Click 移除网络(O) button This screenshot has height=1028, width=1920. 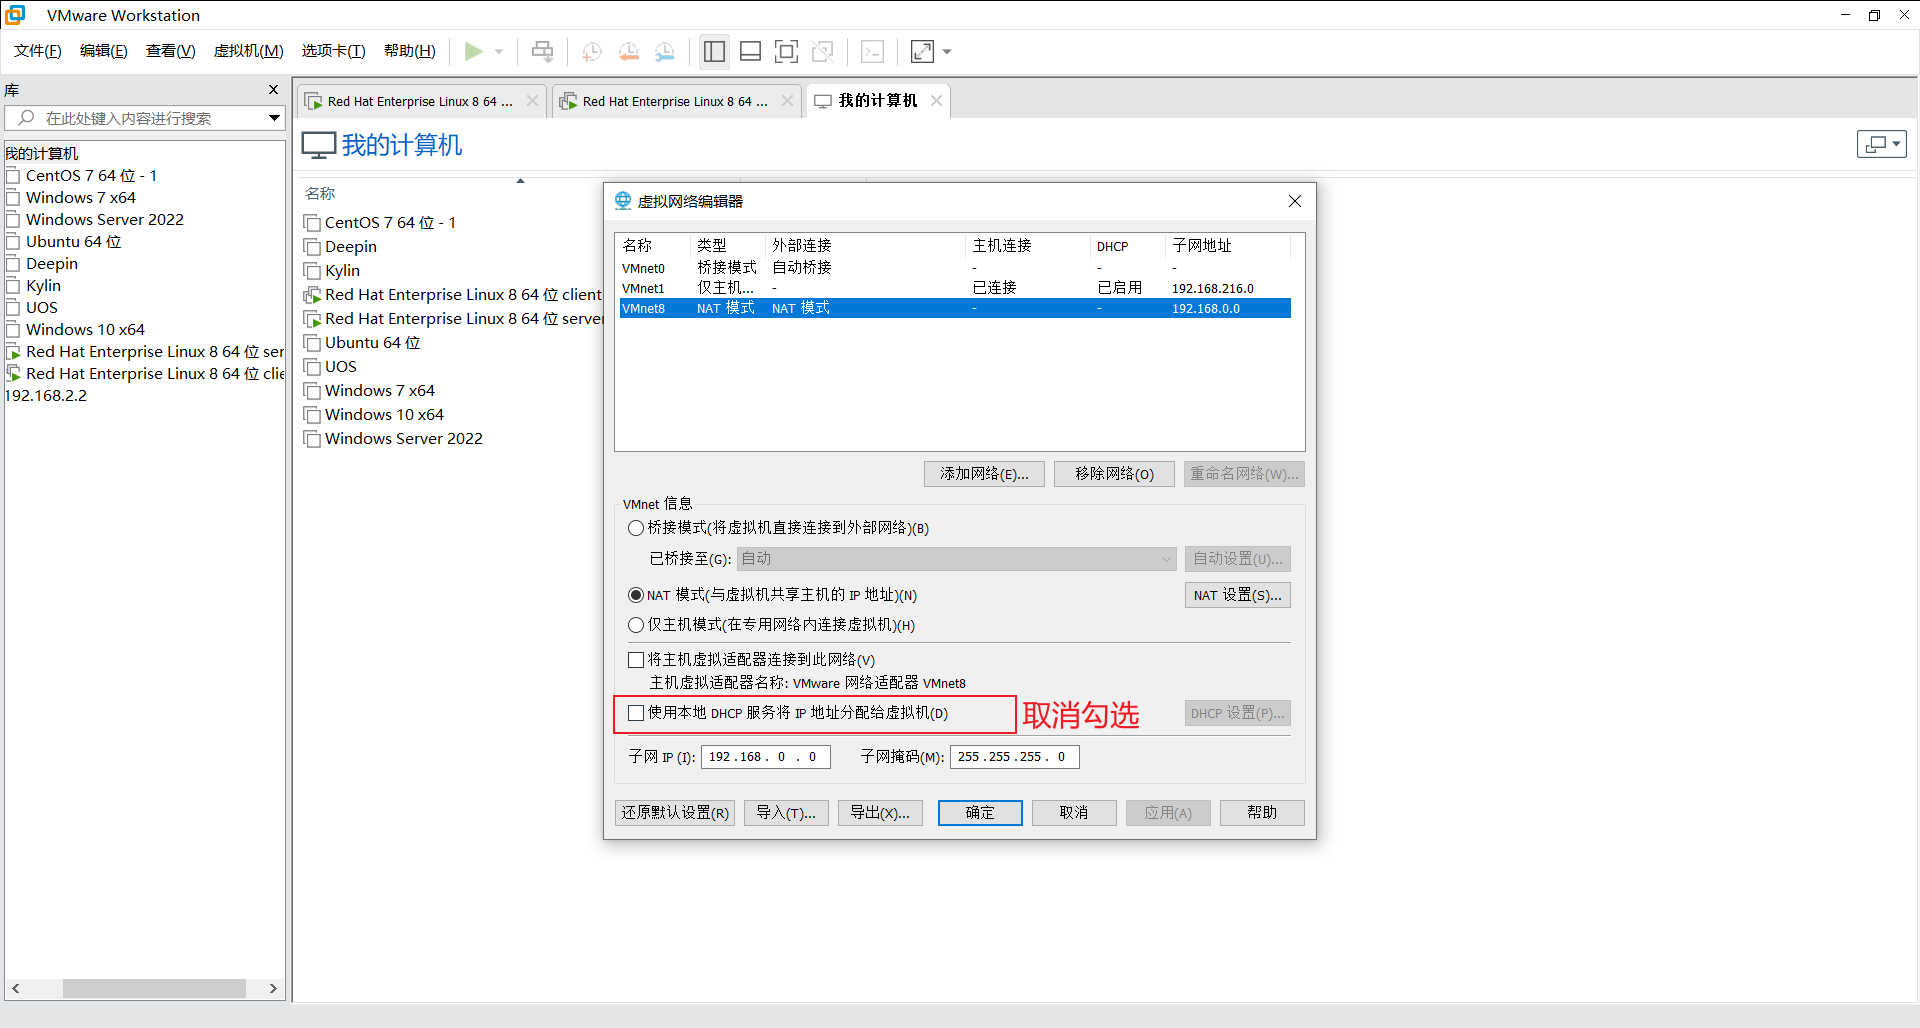tap(1114, 474)
